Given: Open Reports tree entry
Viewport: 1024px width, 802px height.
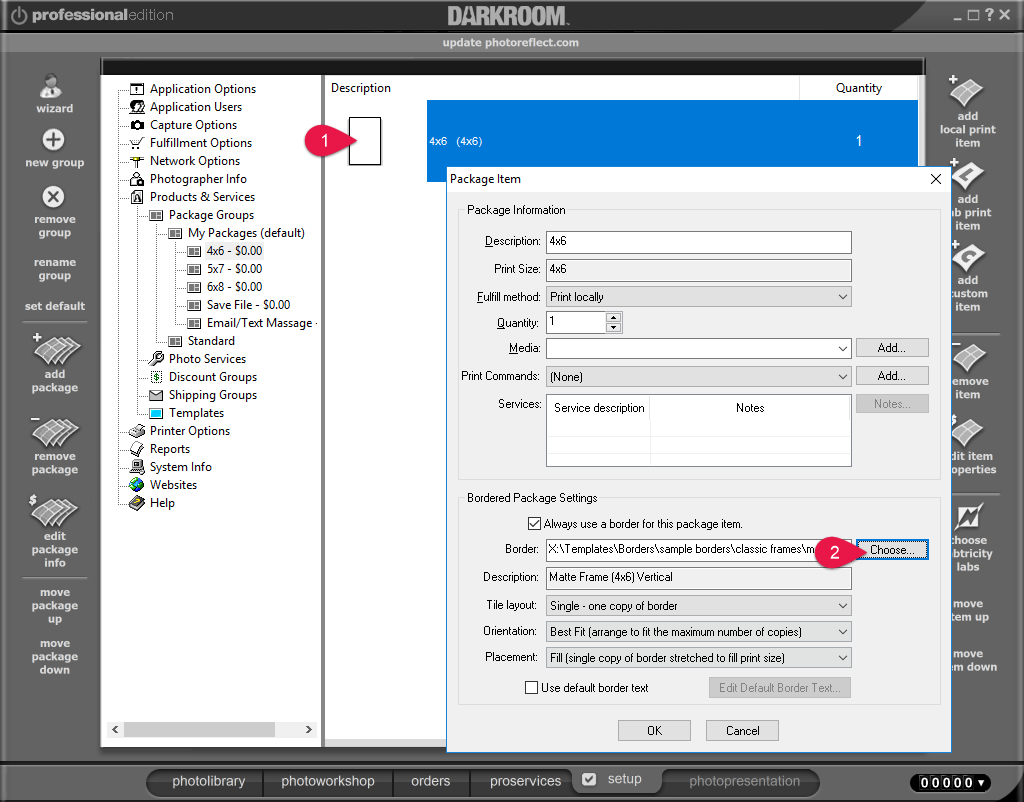Looking at the screenshot, I should [170, 449].
